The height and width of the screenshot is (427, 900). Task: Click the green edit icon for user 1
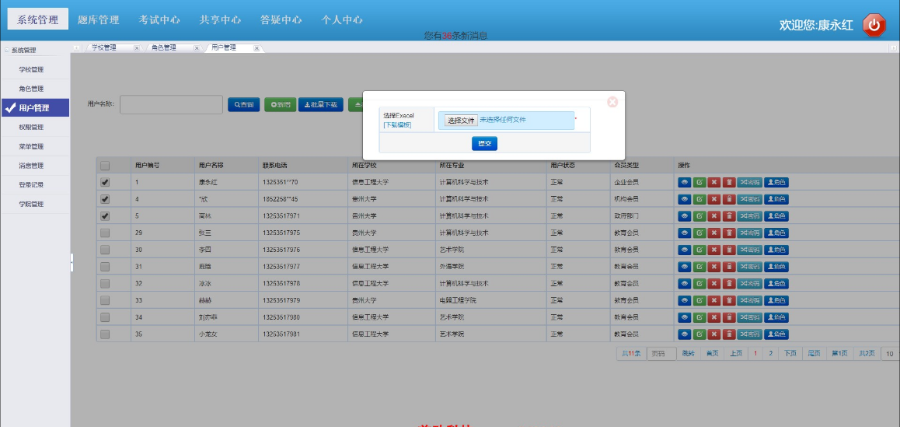coord(699,183)
